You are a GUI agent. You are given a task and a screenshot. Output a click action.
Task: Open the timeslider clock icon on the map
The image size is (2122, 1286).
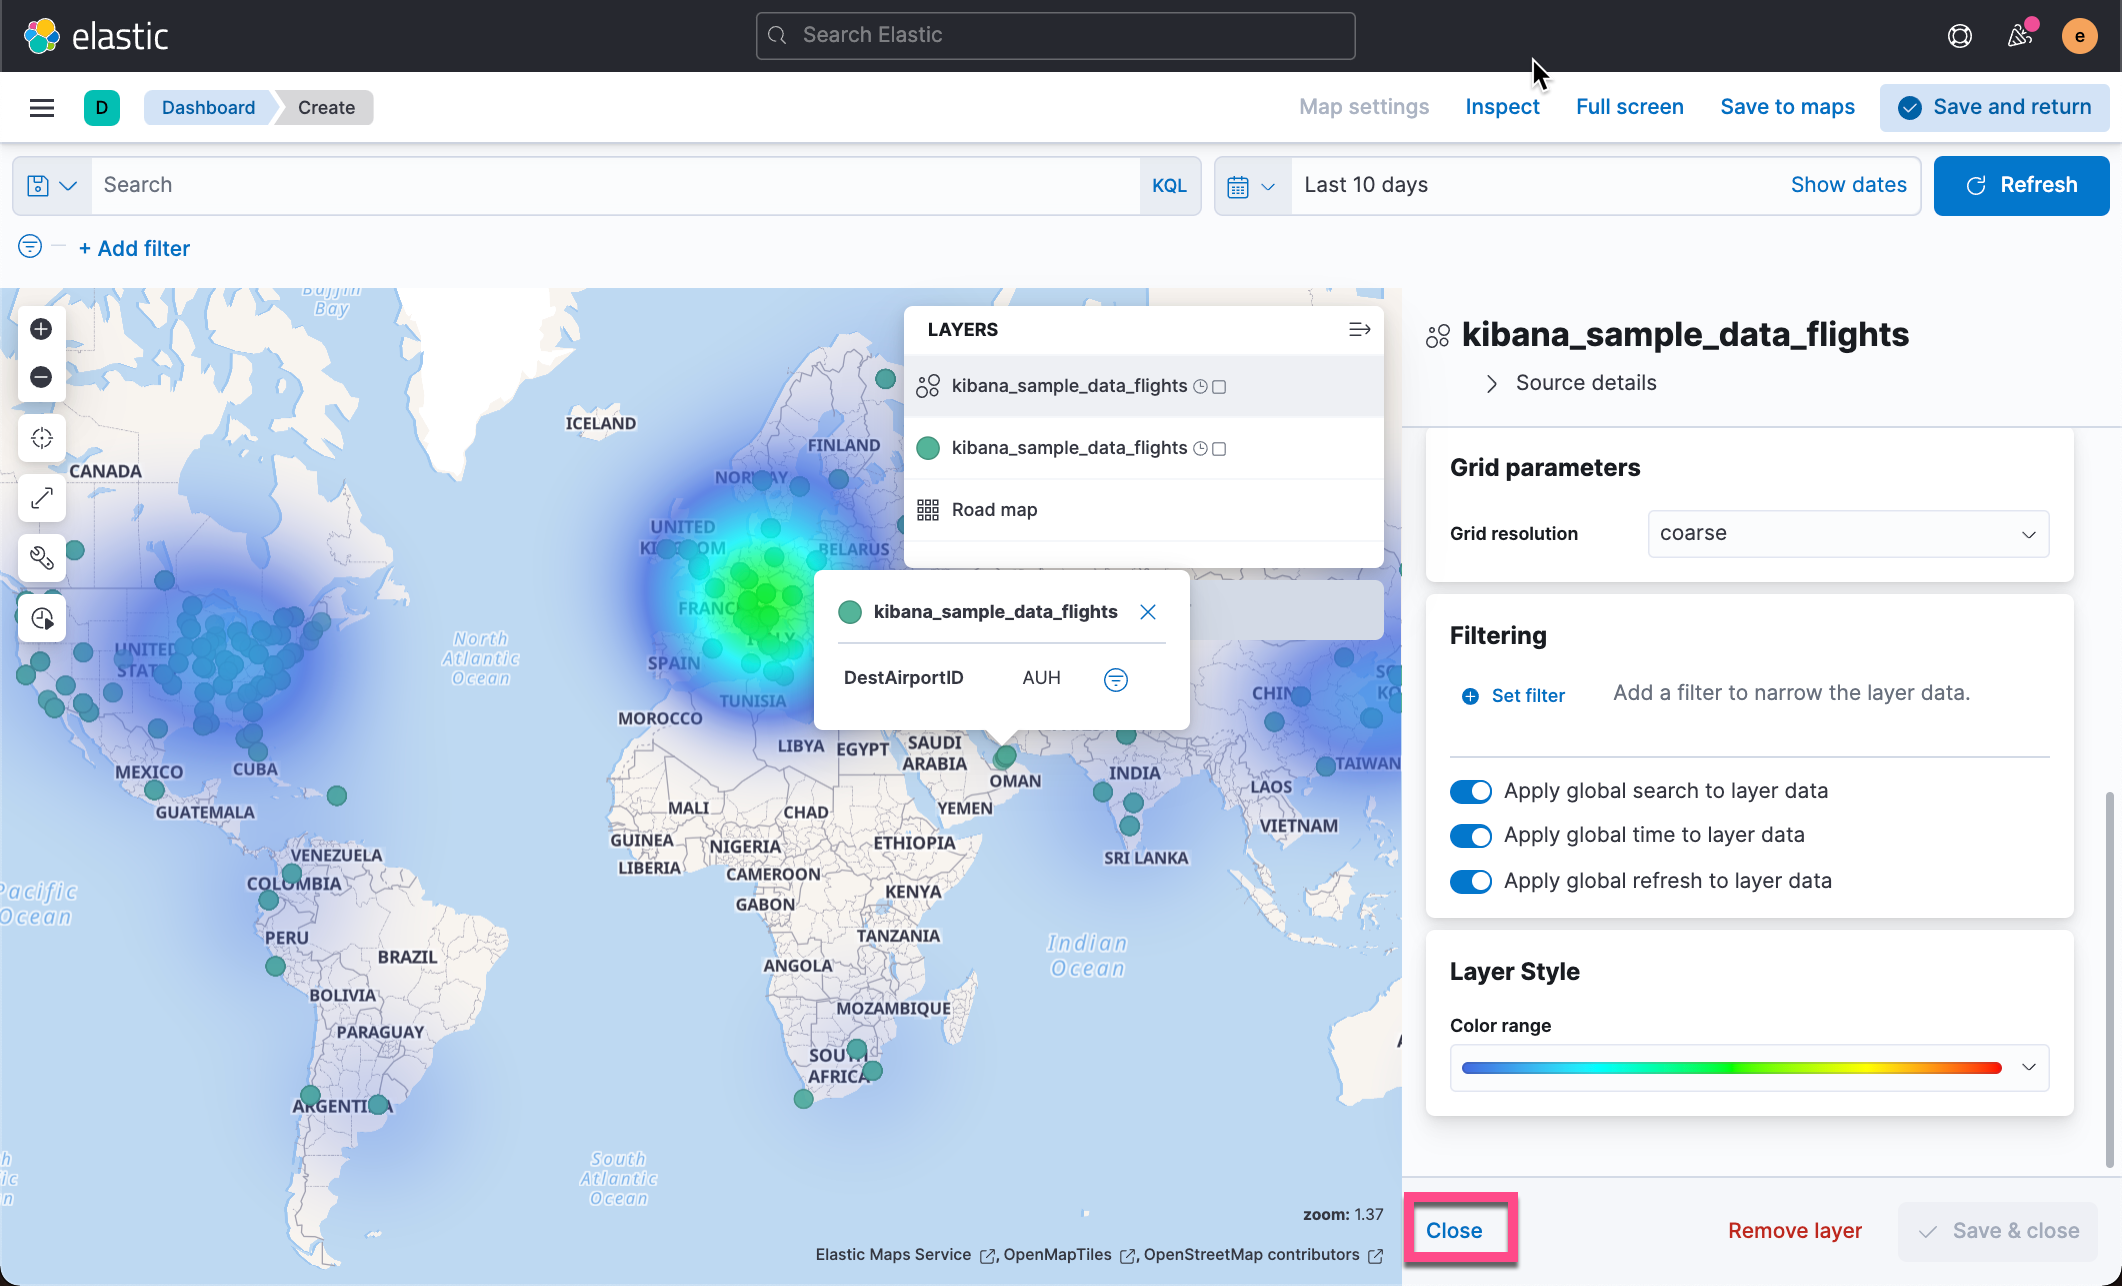(41, 619)
